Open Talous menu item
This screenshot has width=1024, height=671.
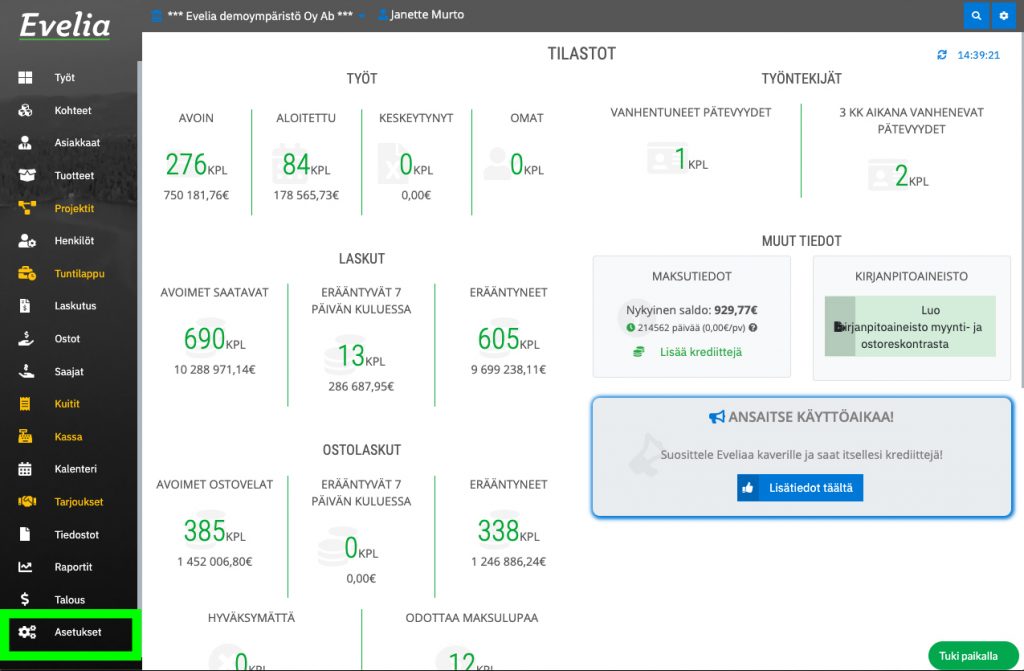click(69, 599)
